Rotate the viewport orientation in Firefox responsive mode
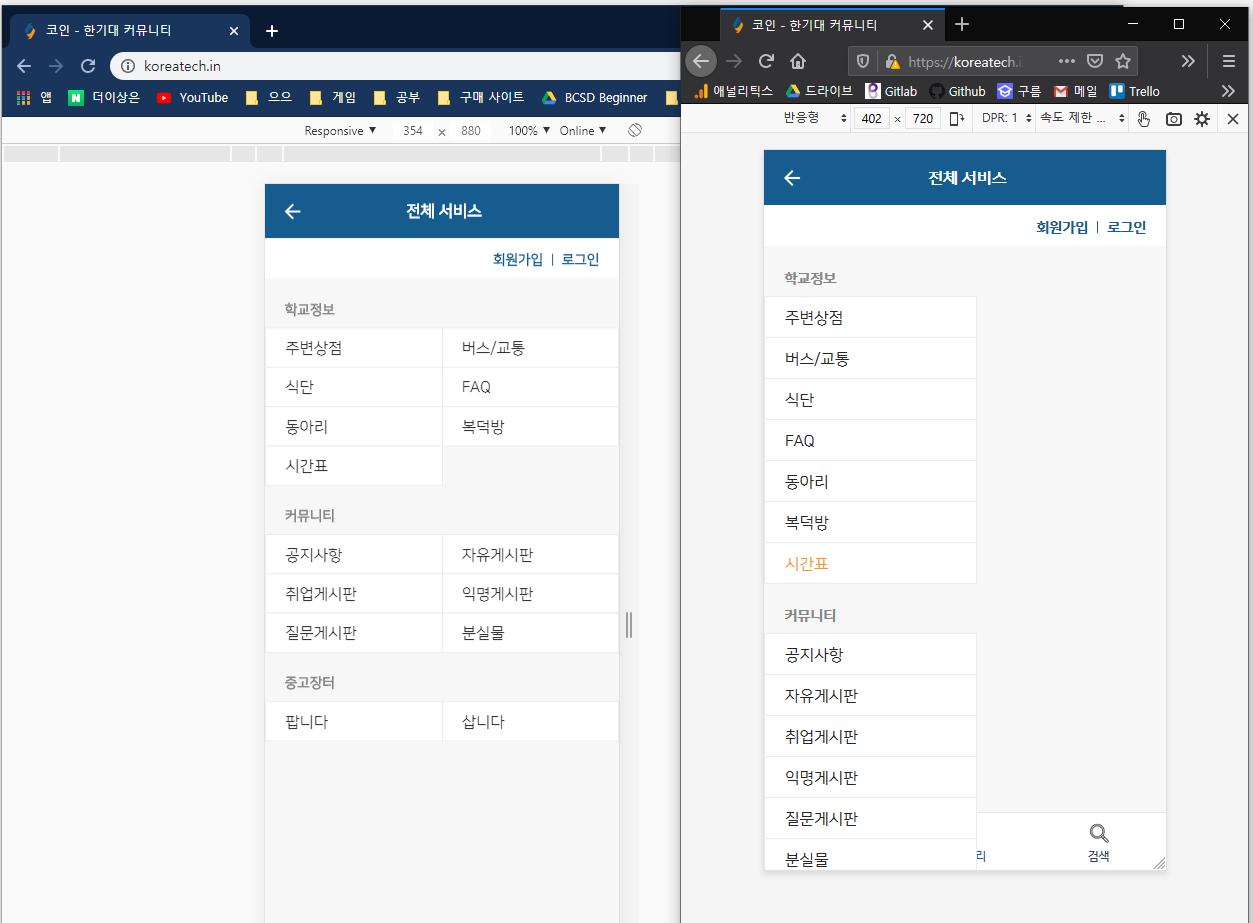This screenshot has height=923, width=1253. tap(956, 118)
